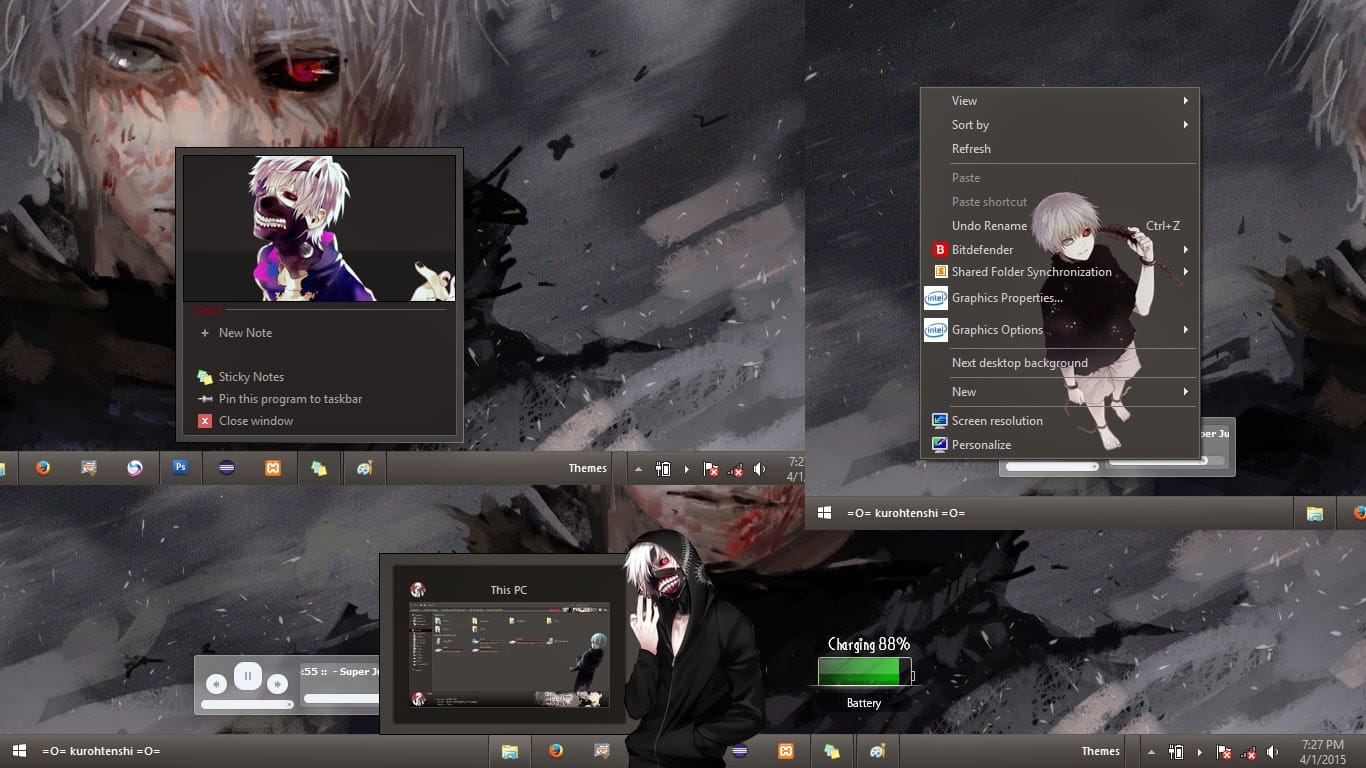Click Next desktop background
This screenshot has height=768, width=1366.
1019,362
